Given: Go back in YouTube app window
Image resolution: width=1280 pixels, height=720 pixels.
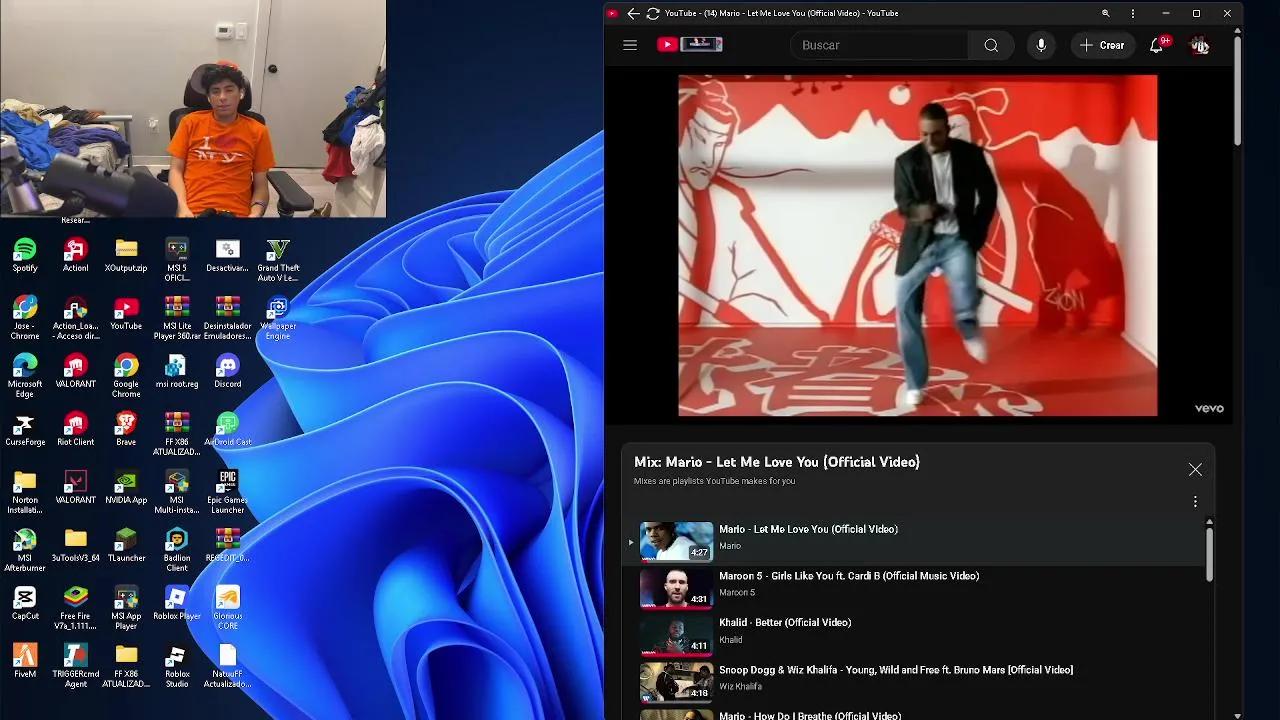Looking at the screenshot, I should tap(633, 13).
